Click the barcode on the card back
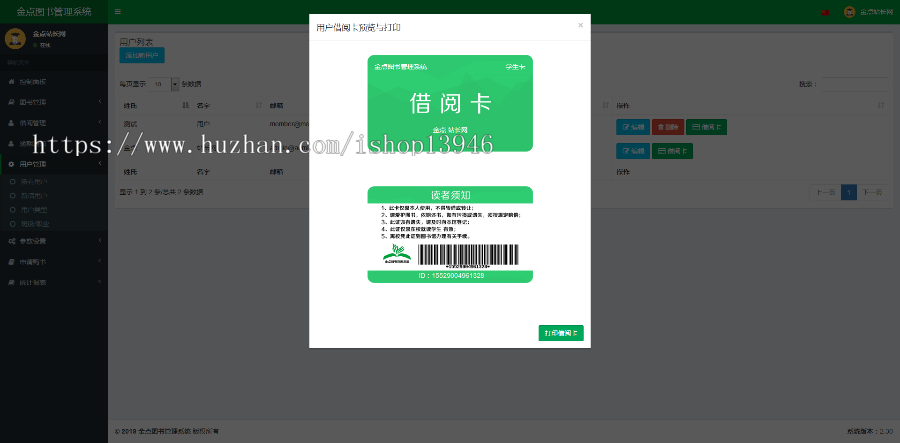This screenshot has height=443, width=900. point(468,255)
